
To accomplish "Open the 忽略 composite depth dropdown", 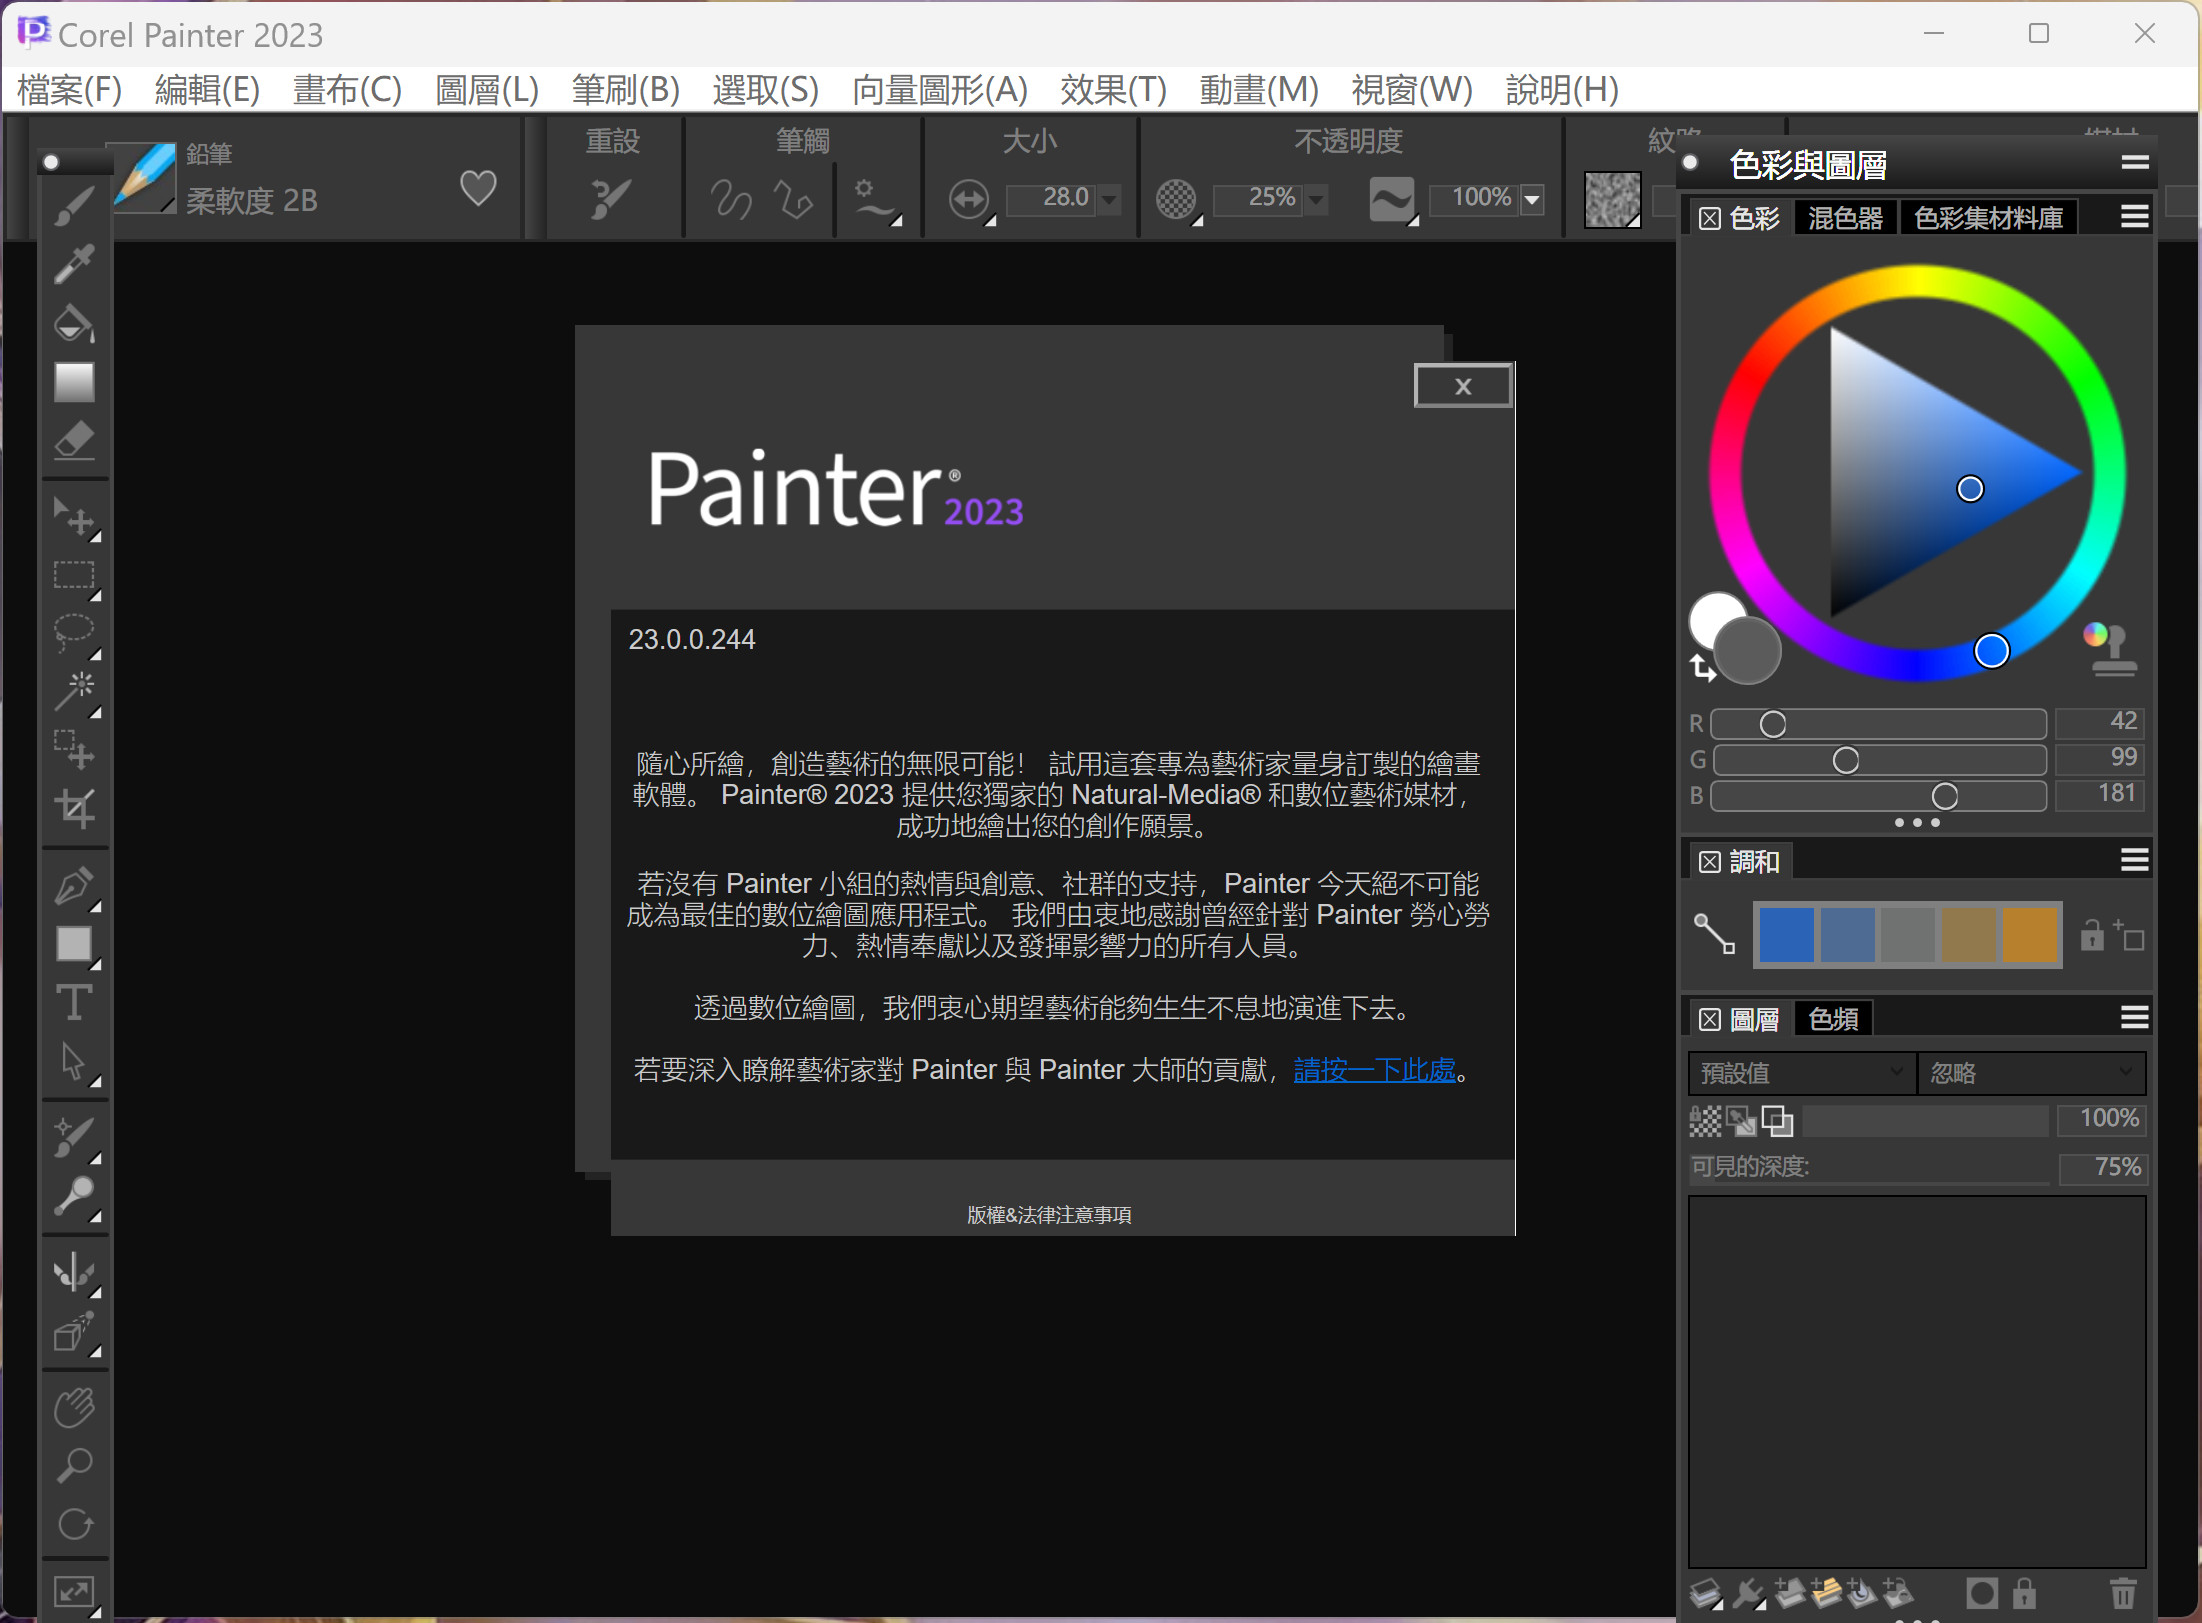I will point(2032,1073).
